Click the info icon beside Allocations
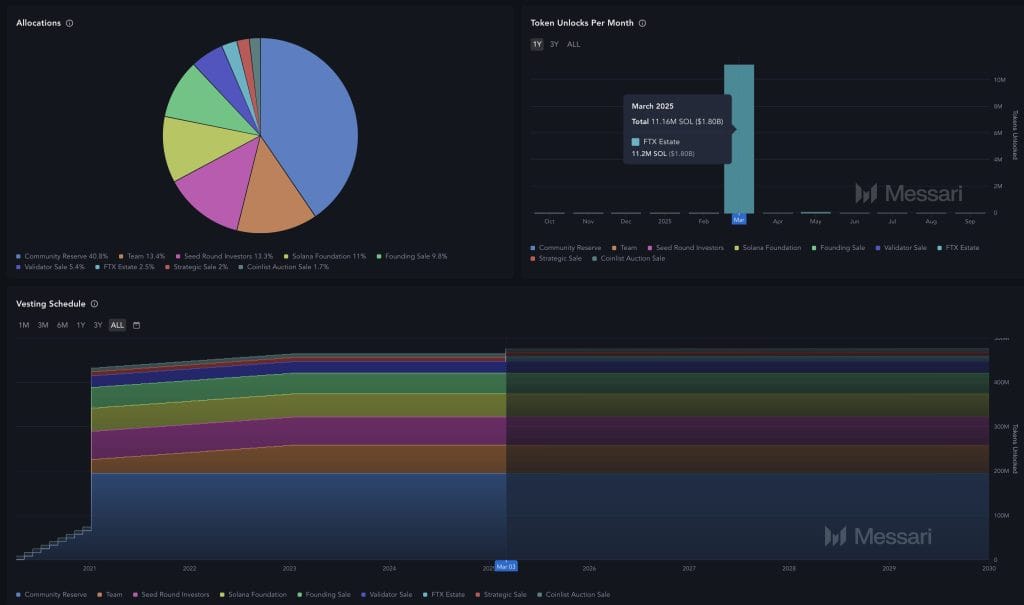This screenshot has height=605, width=1024. 69,23
